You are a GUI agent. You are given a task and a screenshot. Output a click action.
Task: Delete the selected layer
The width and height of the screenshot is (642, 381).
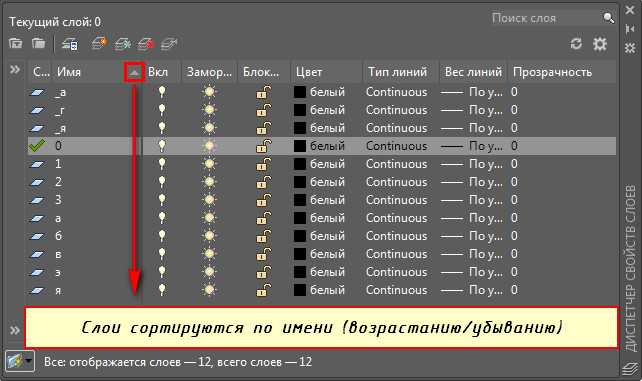pyautogui.click(x=145, y=43)
